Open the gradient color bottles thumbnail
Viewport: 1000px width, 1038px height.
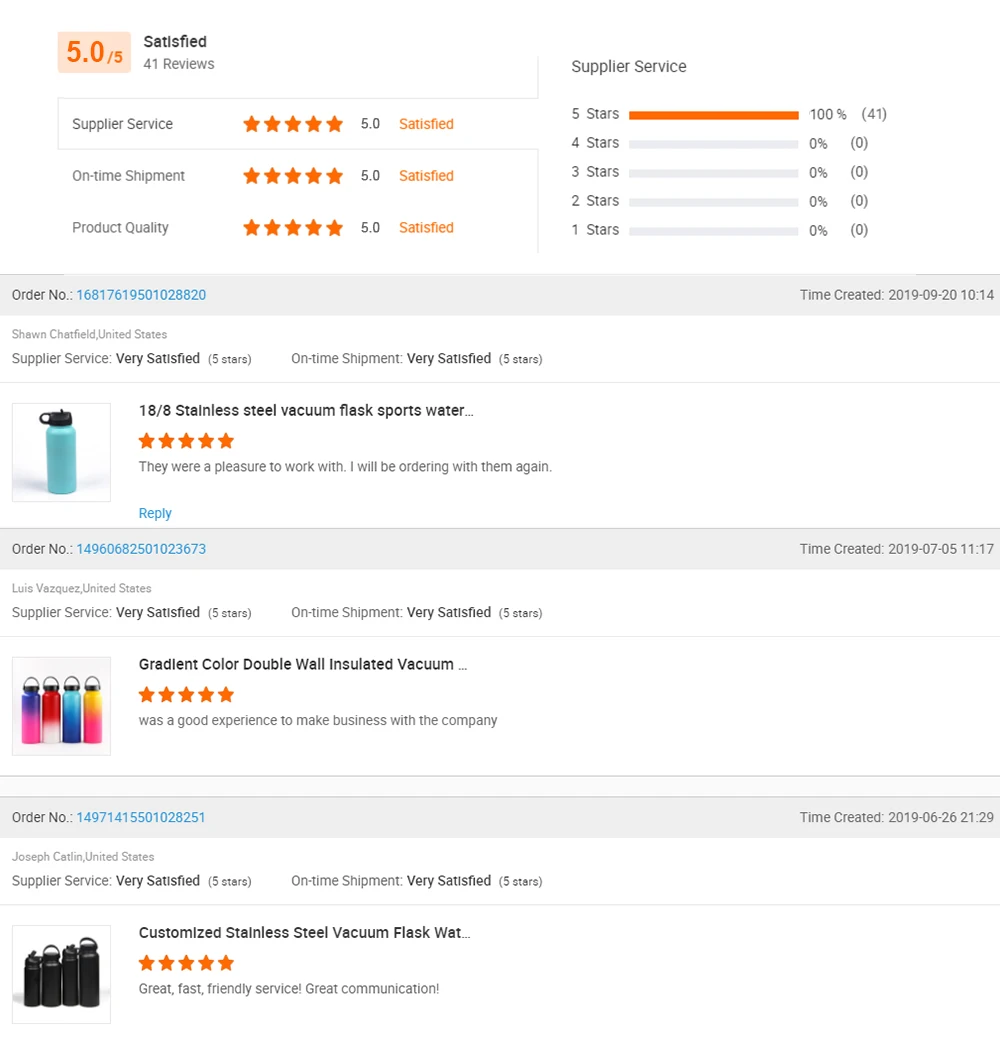(62, 706)
